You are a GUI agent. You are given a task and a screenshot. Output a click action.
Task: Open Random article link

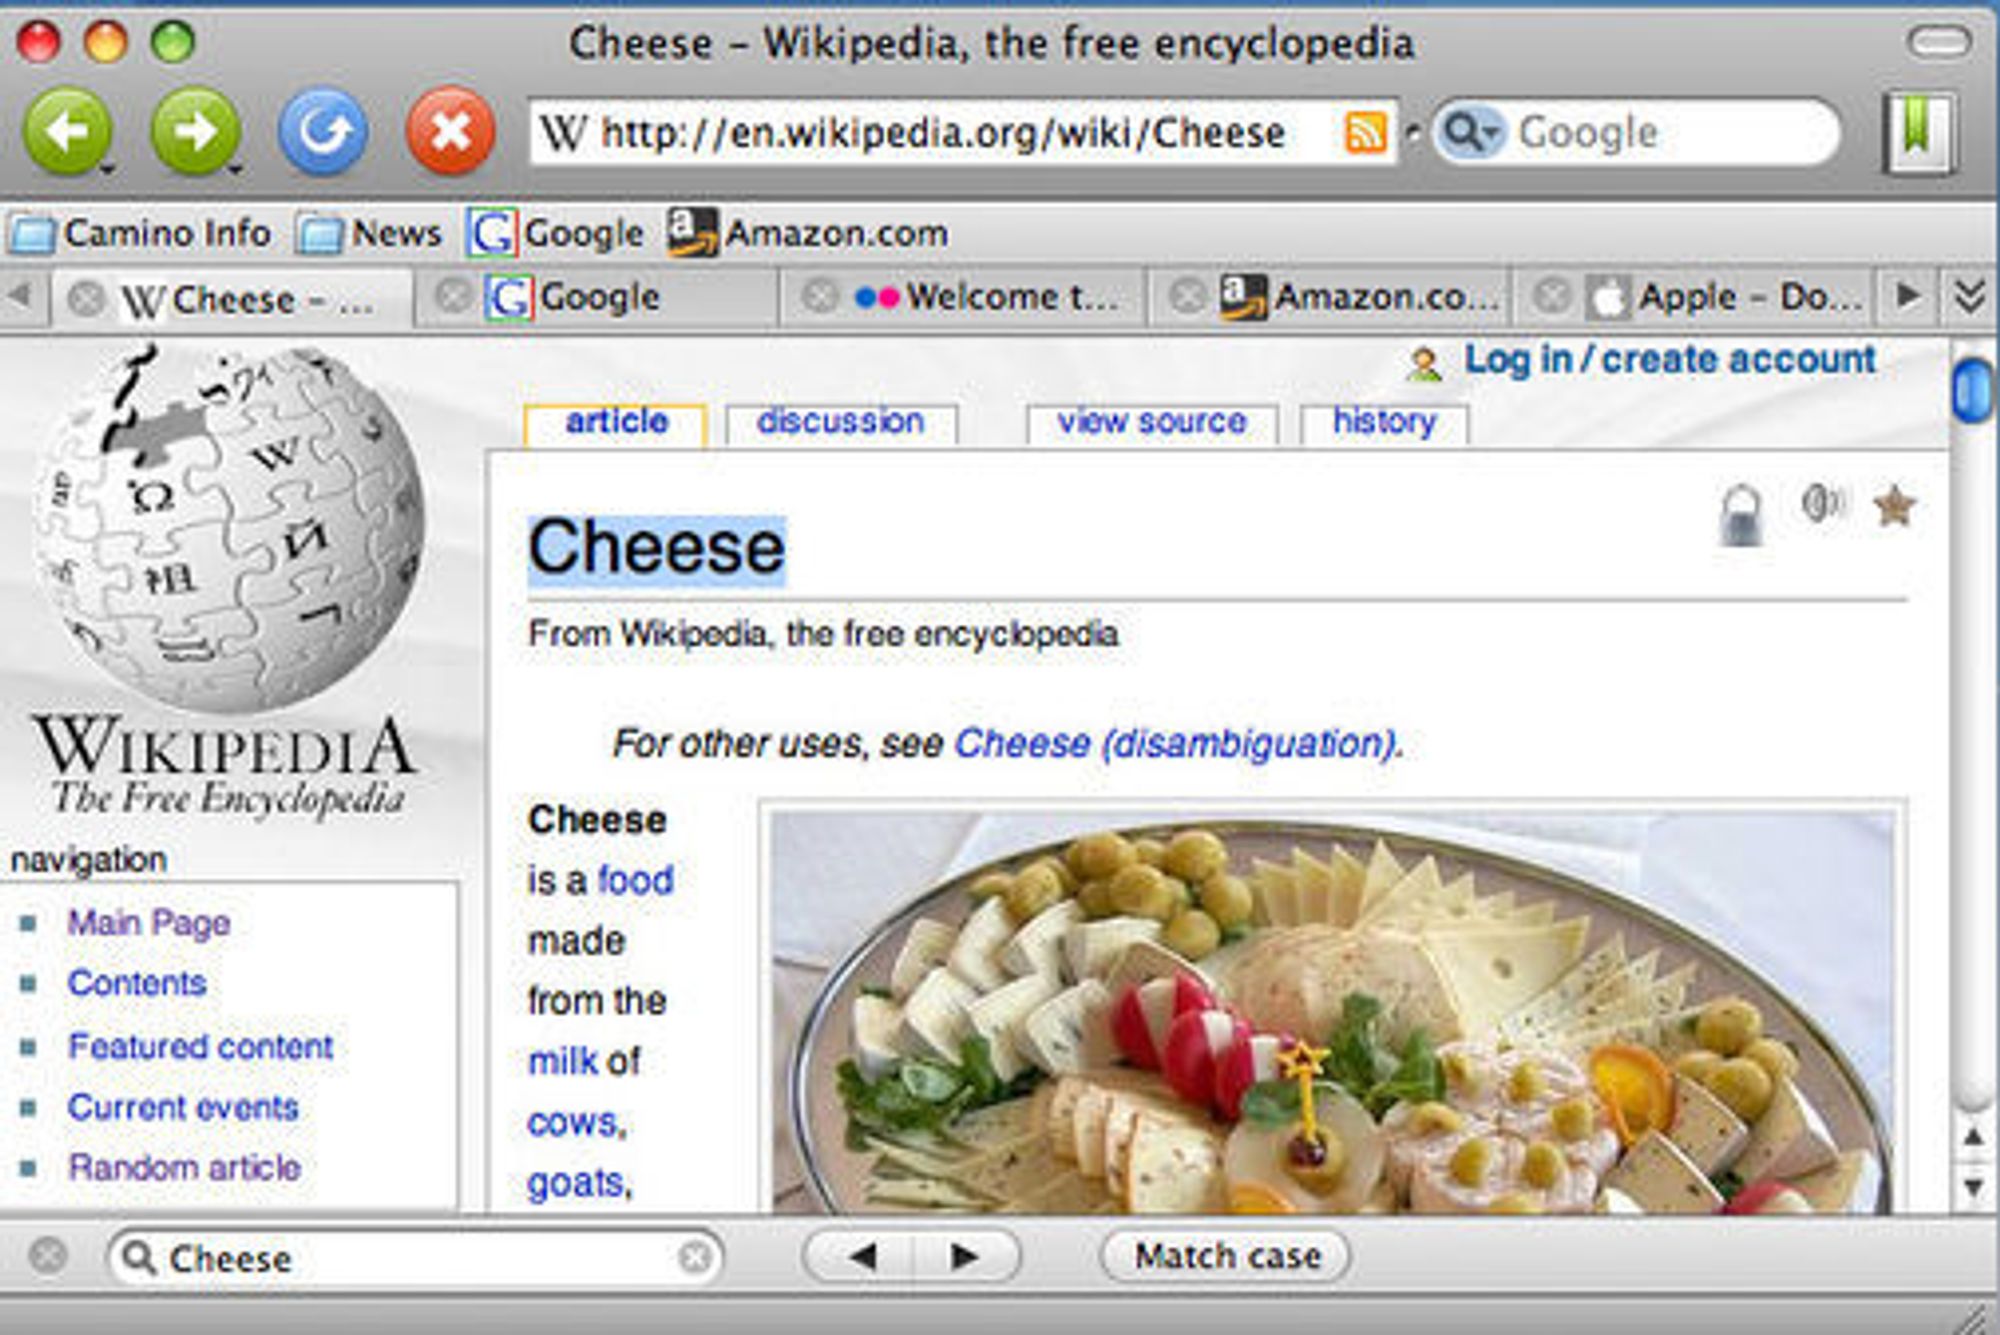click(x=184, y=1167)
